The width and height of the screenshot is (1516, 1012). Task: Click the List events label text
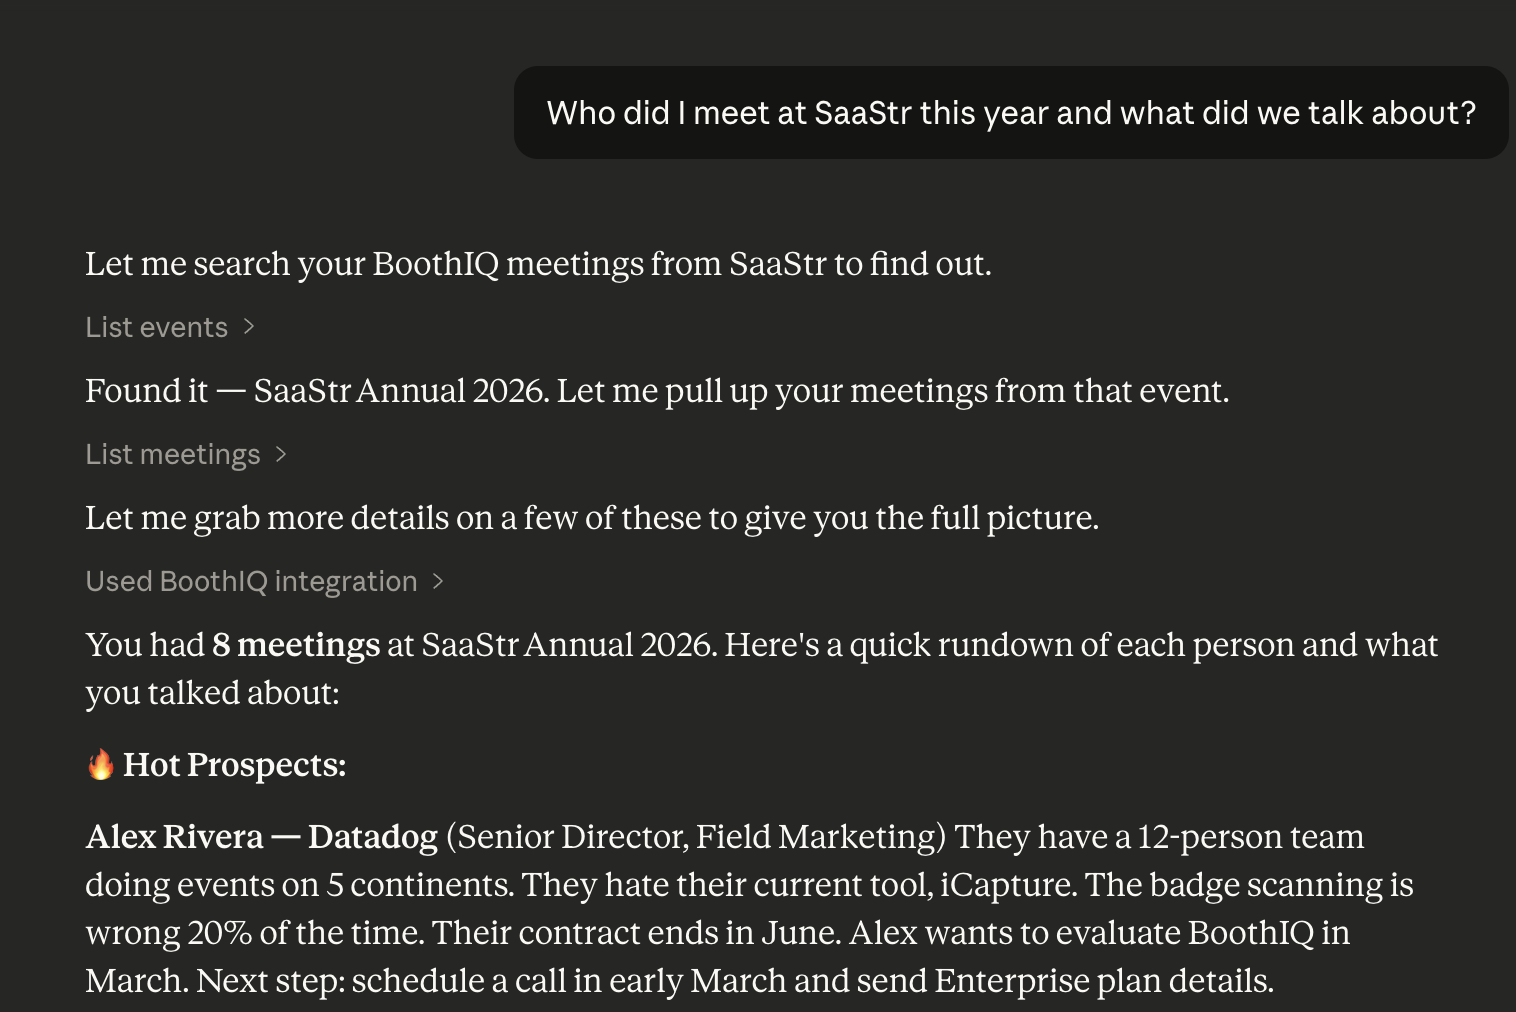[156, 327]
